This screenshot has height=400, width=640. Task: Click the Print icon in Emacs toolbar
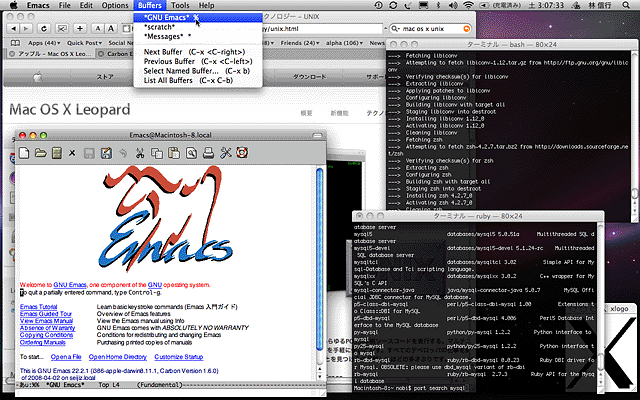click(209, 153)
